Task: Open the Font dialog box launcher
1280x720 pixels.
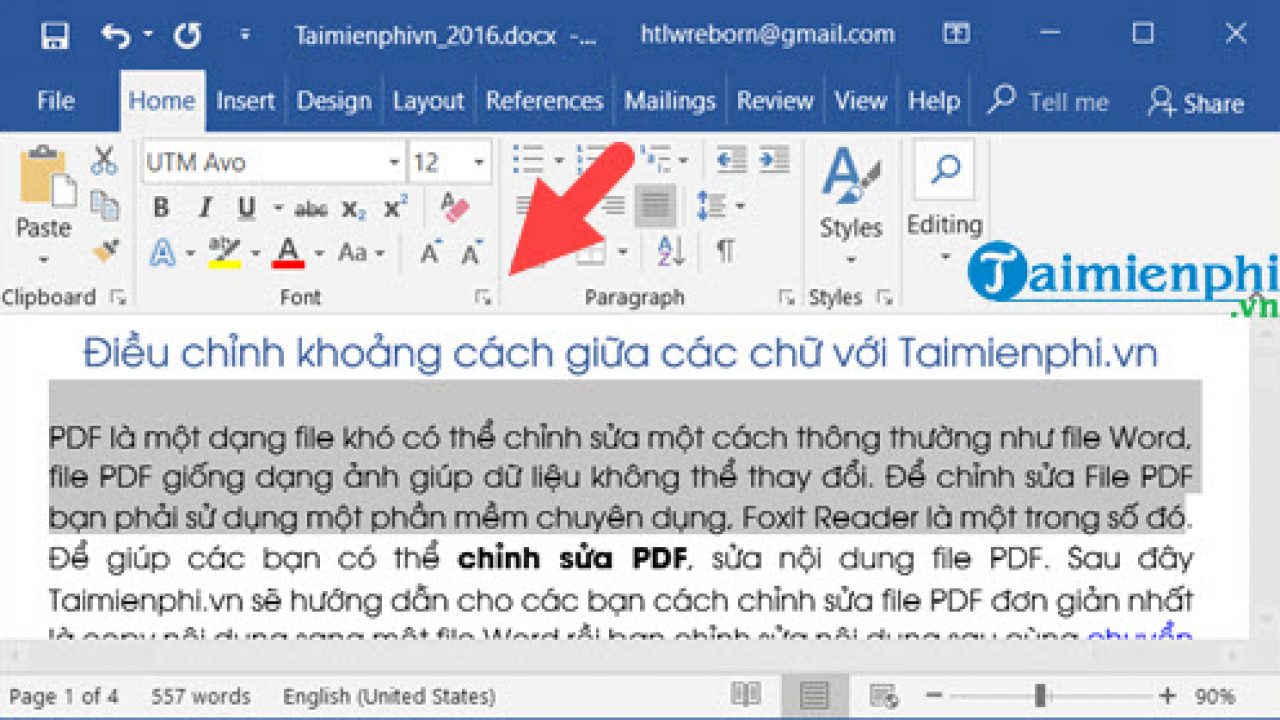Action: pyautogui.click(x=484, y=296)
